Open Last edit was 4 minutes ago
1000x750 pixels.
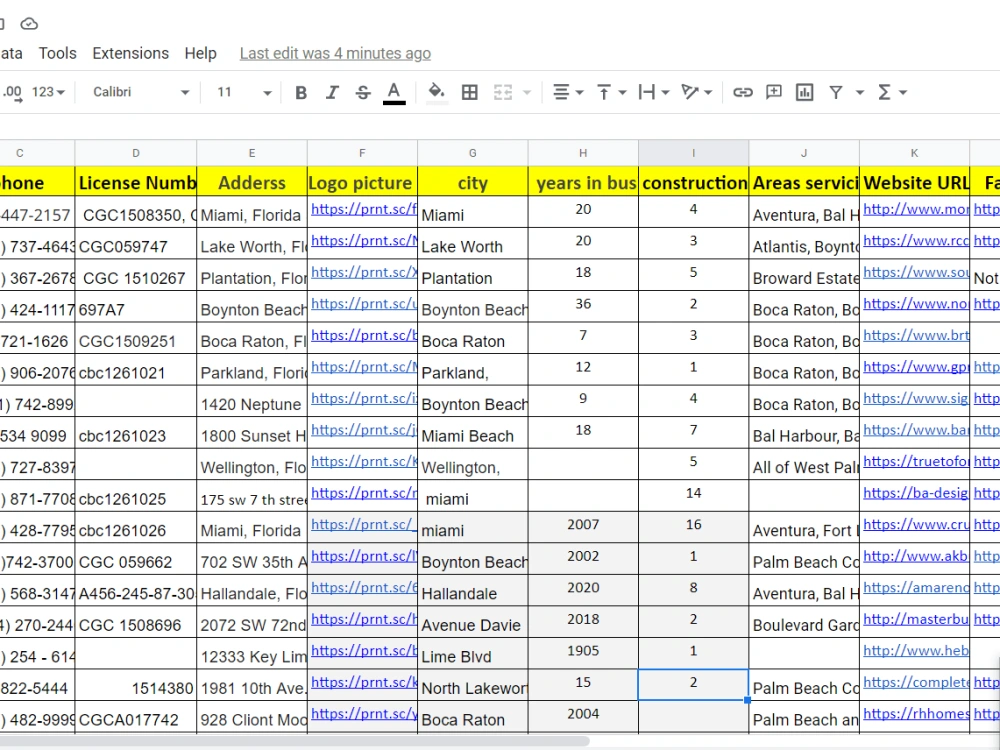335,54
